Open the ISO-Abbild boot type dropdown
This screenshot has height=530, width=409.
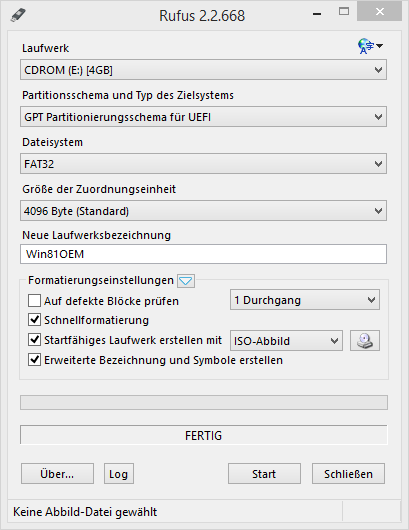tap(286, 341)
